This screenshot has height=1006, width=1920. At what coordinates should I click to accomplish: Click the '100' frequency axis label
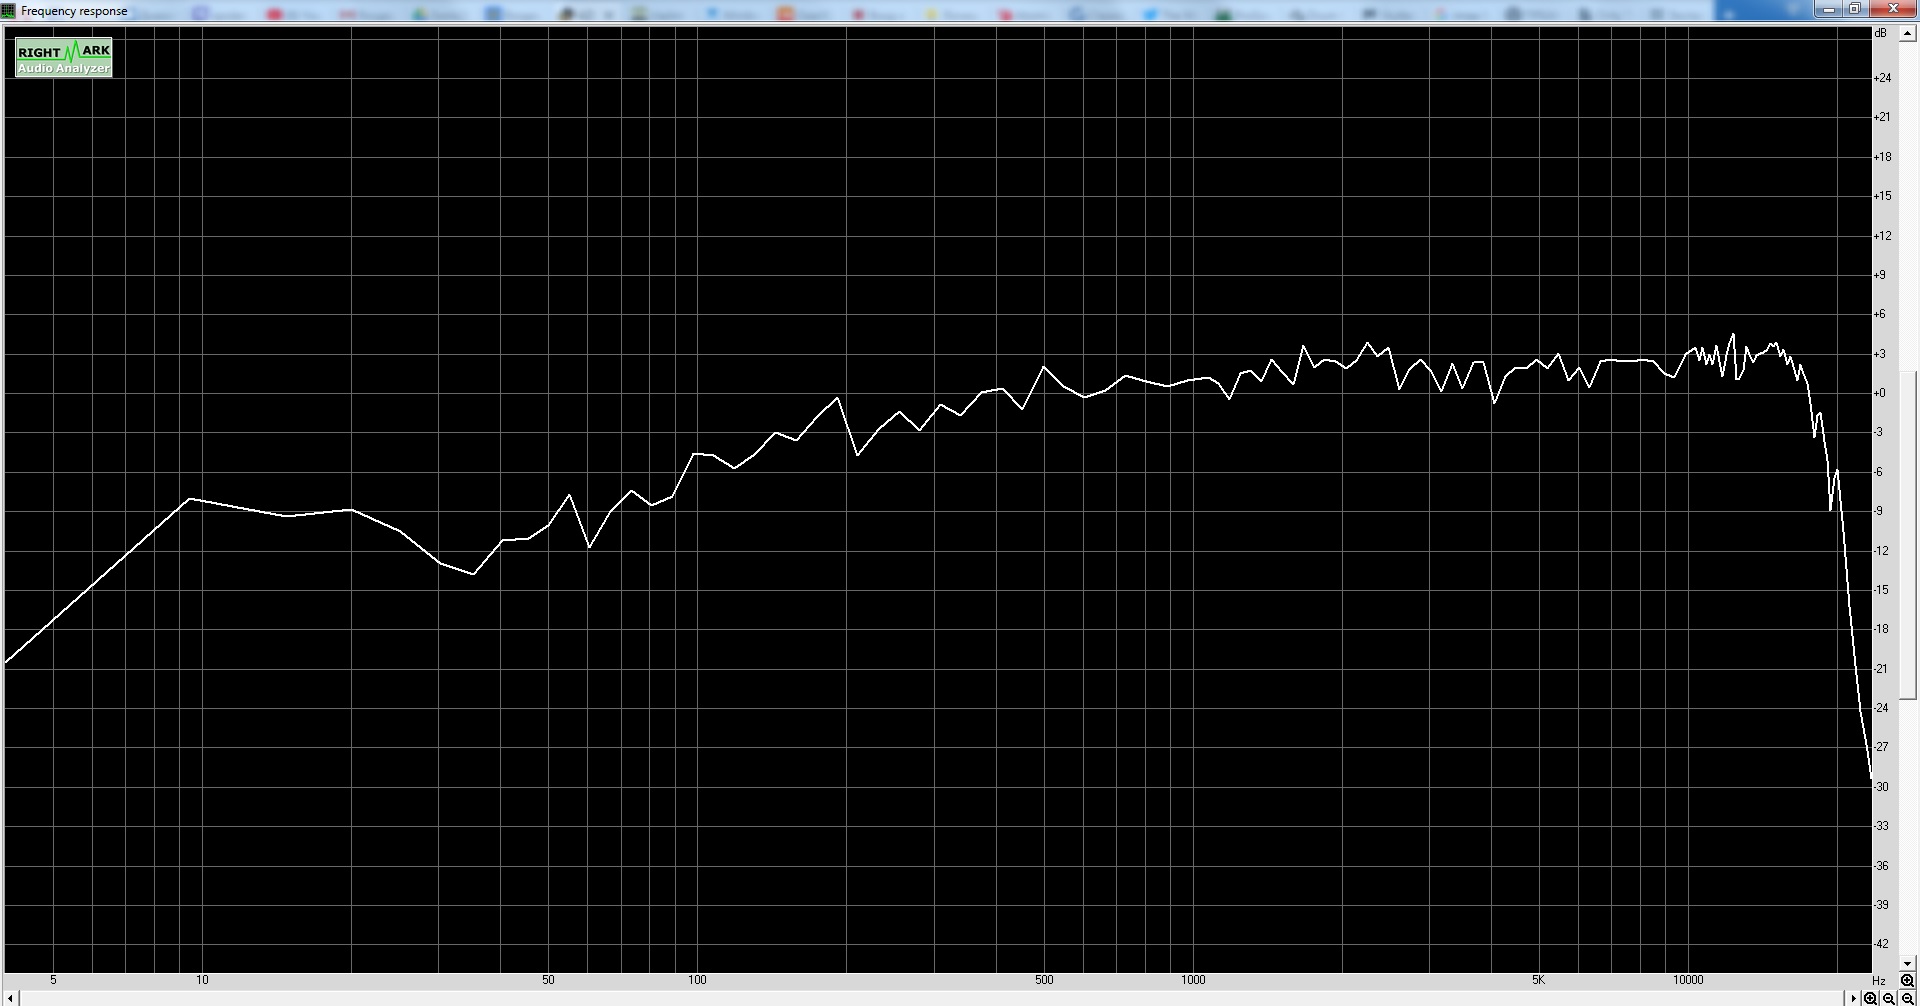697,980
